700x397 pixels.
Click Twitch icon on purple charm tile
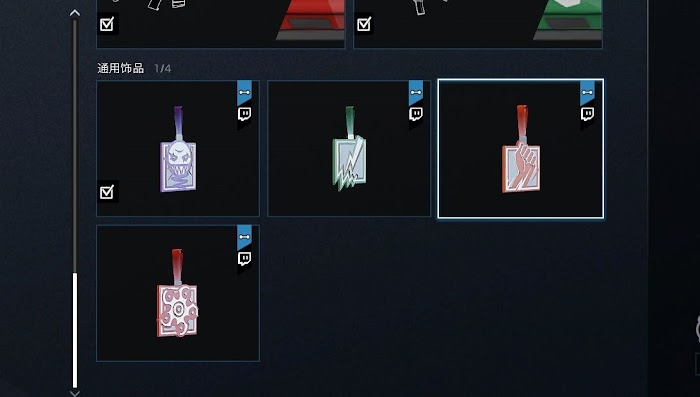(244, 114)
